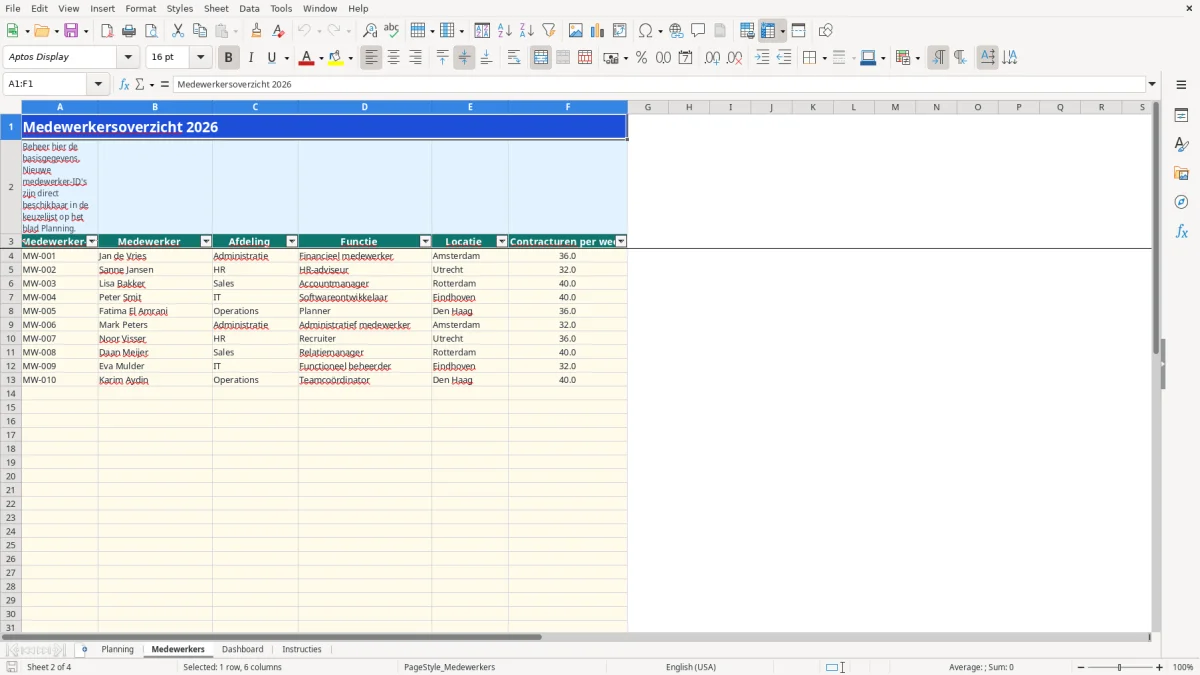Toggle Align Left
The height and width of the screenshot is (675, 1200).
tap(372, 58)
